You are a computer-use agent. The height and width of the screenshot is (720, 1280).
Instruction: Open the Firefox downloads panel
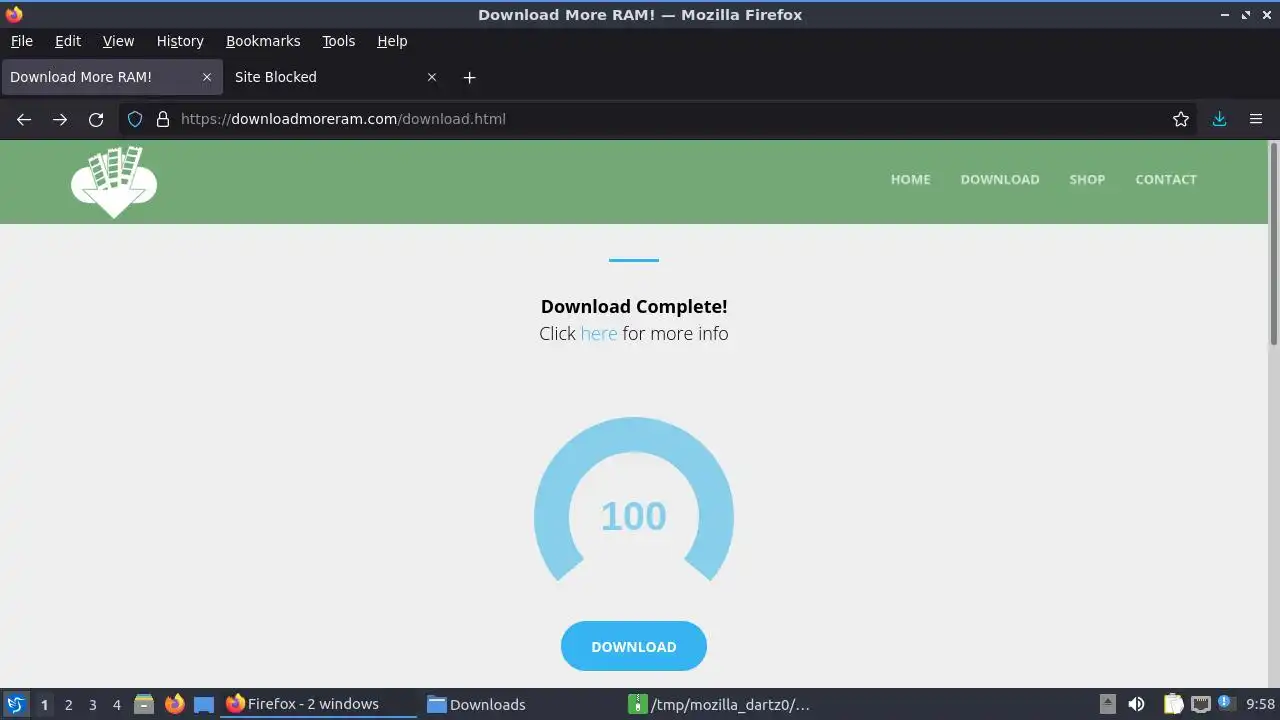[1219, 119]
